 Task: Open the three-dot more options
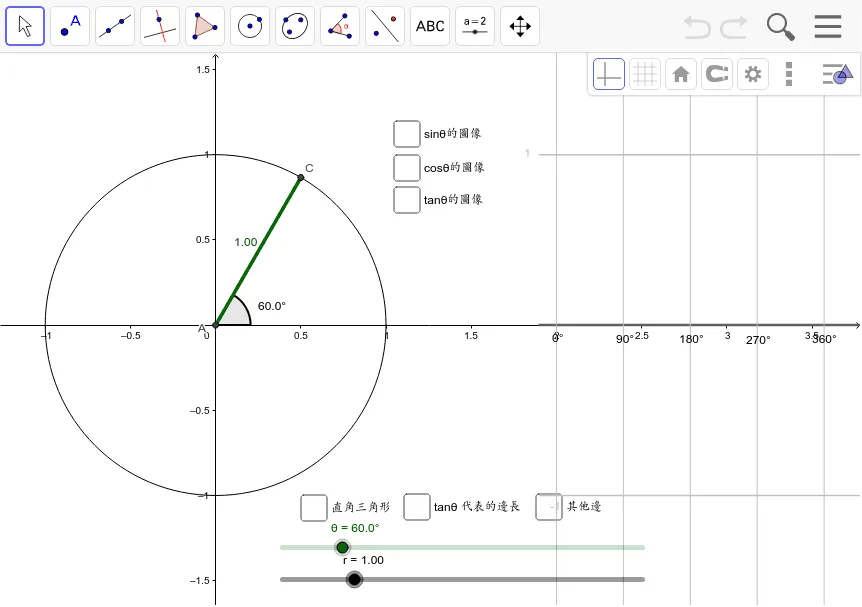coord(789,74)
